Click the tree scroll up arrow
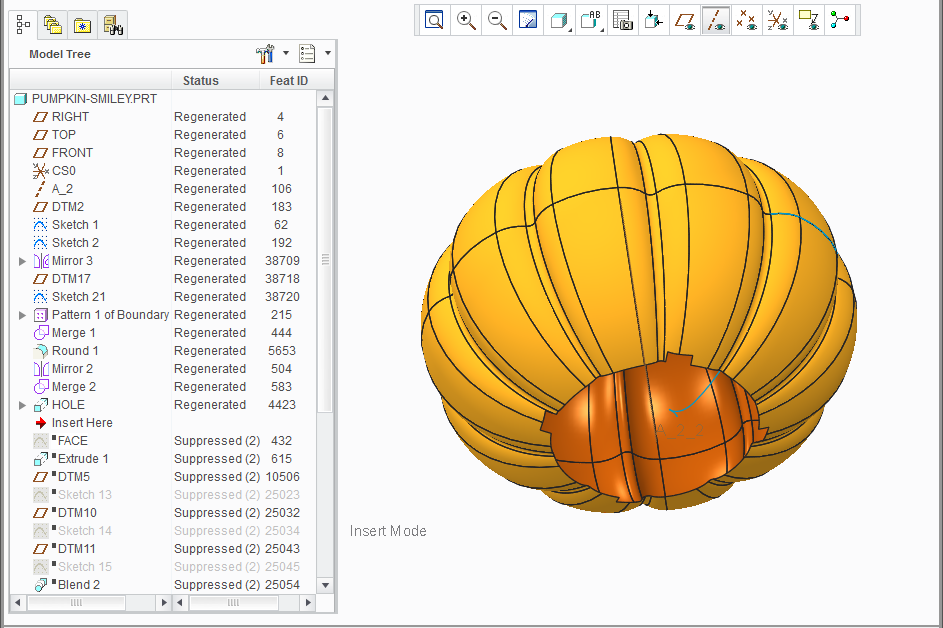 tap(325, 98)
